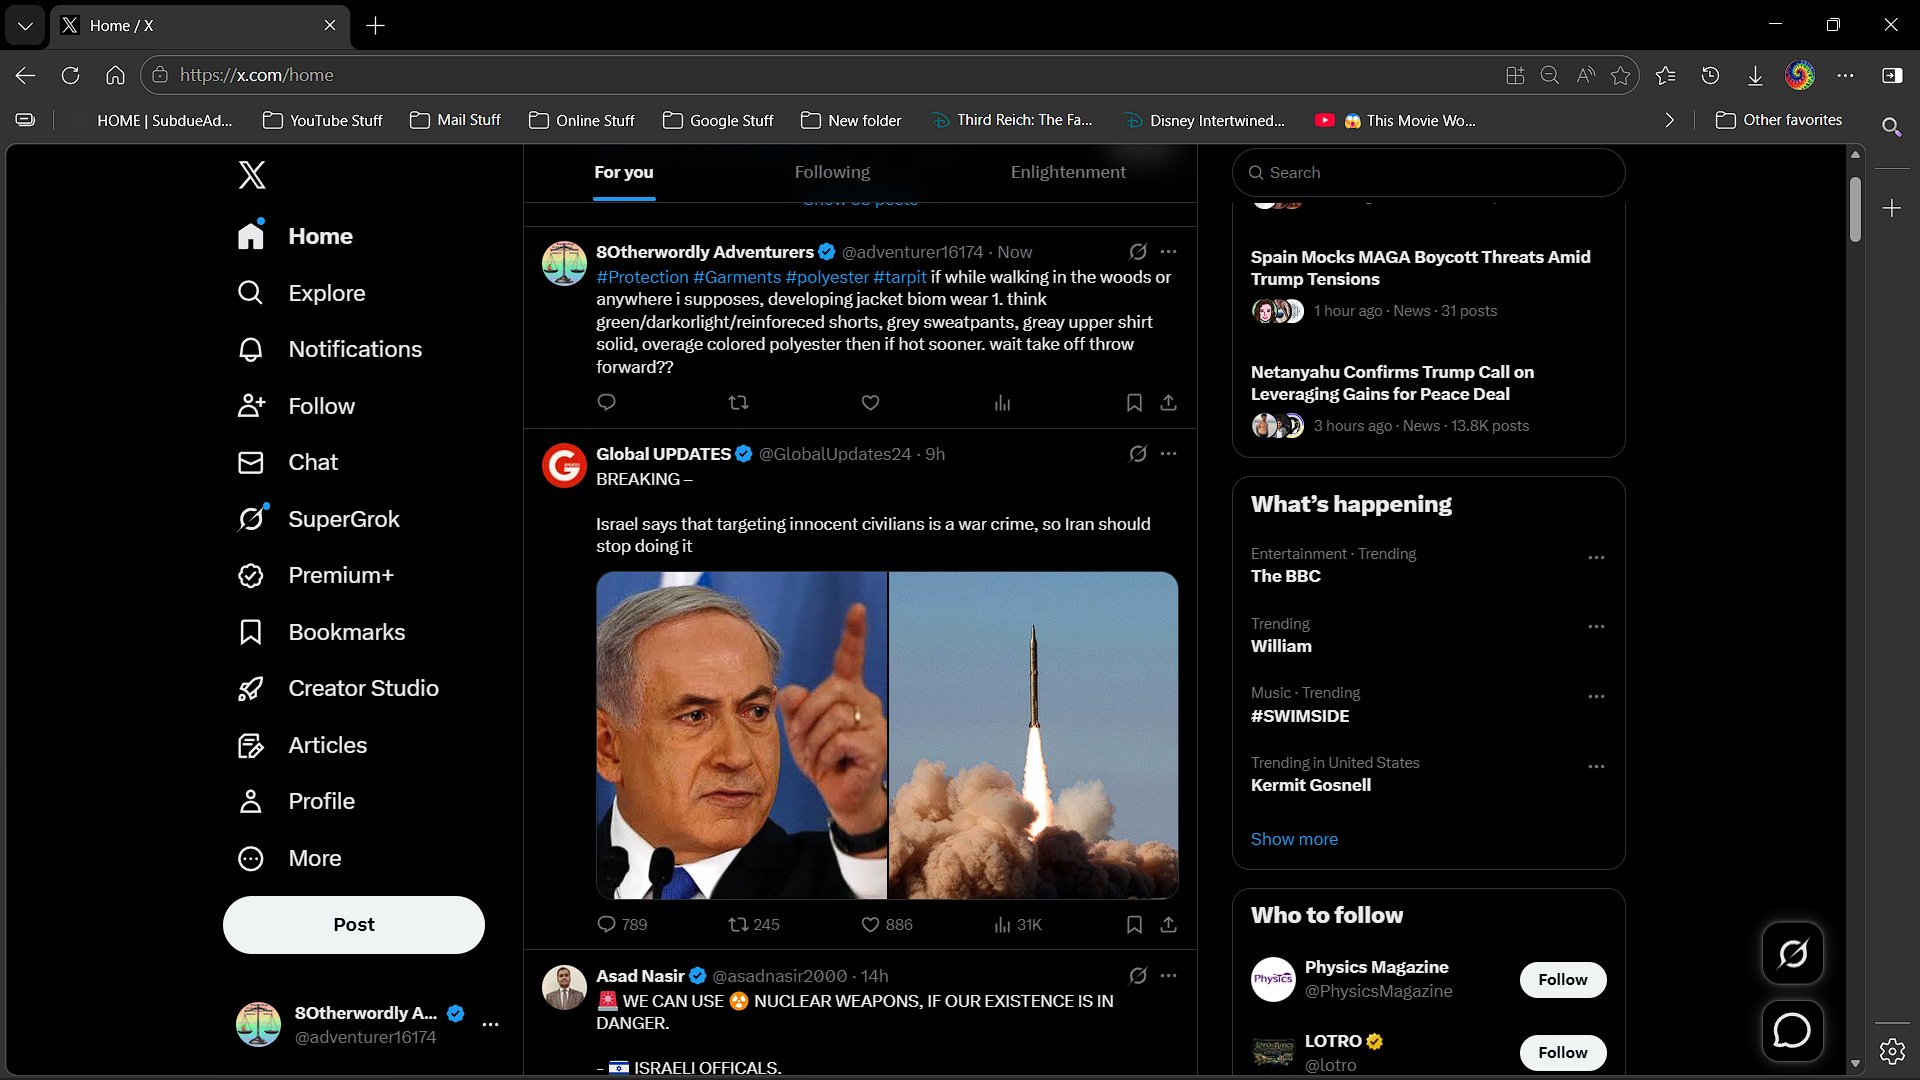
Task: Open more options for The BBC trend
Action: (x=1596, y=557)
